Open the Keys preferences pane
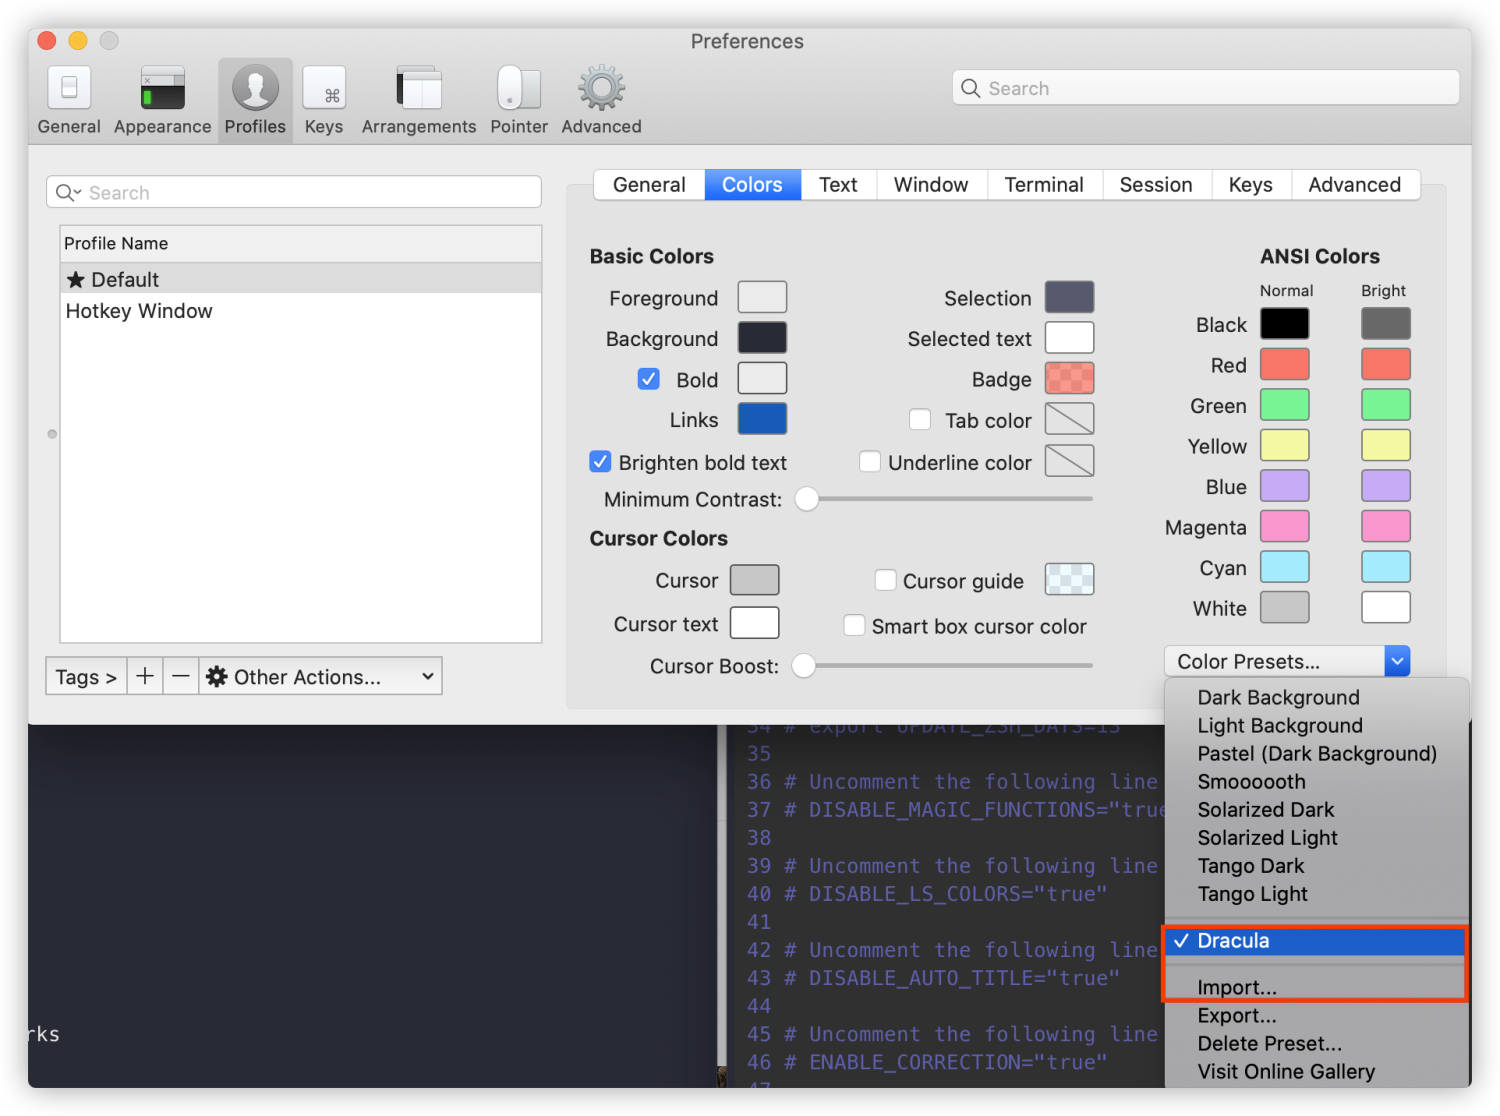This screenshot has width=1500, height=1116. click(323, 98)
